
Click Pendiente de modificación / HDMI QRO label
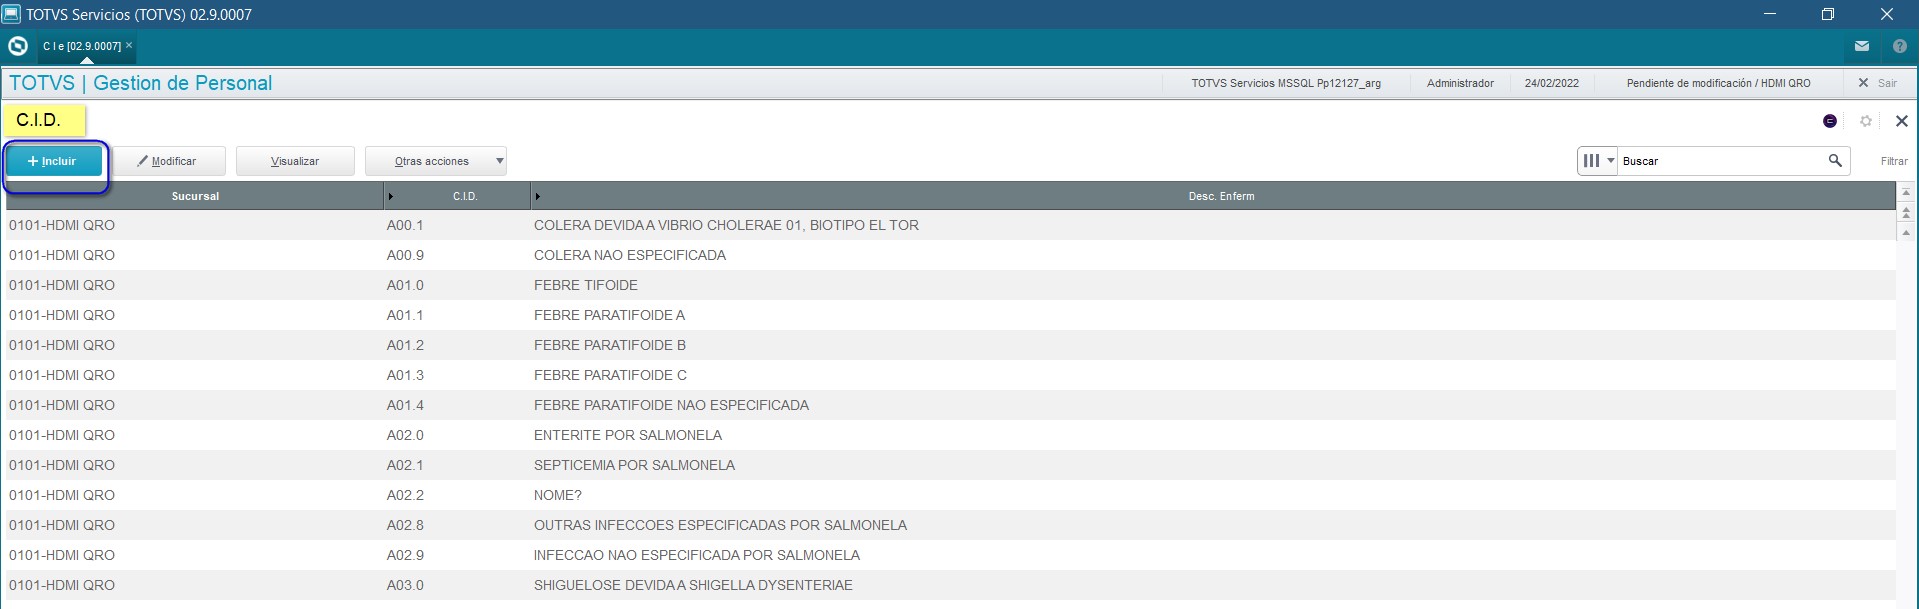click(x=1718, y=83)
